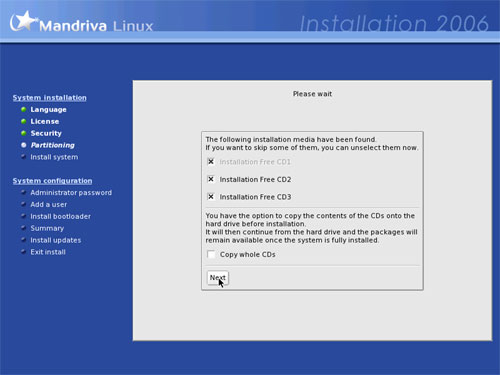Select System installation heading
The image size is (500, 375).
point(50,98)
